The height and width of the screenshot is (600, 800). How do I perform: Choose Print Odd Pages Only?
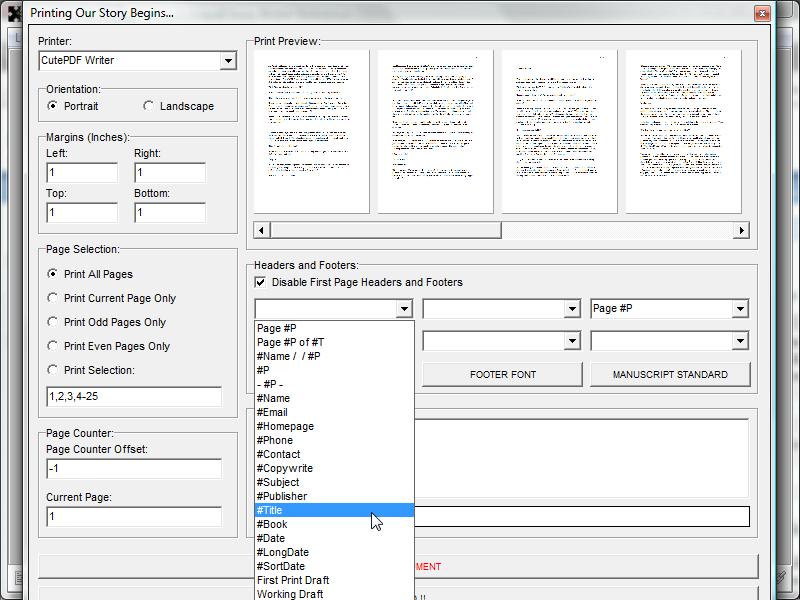point(53,322)
